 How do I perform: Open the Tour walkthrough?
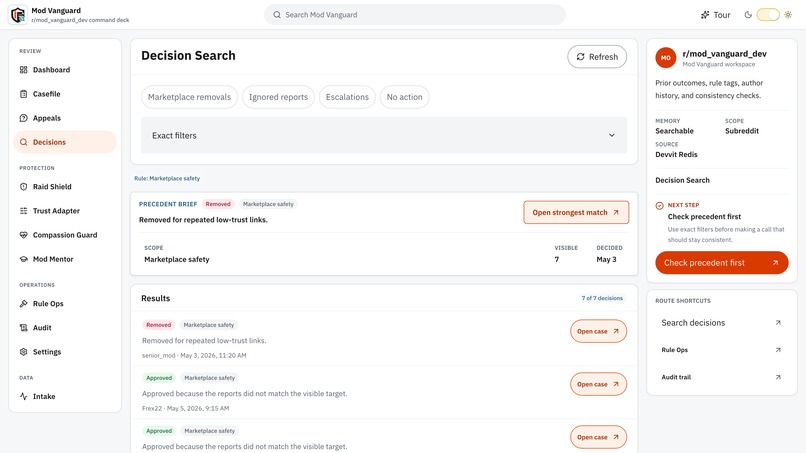[716, 15]
